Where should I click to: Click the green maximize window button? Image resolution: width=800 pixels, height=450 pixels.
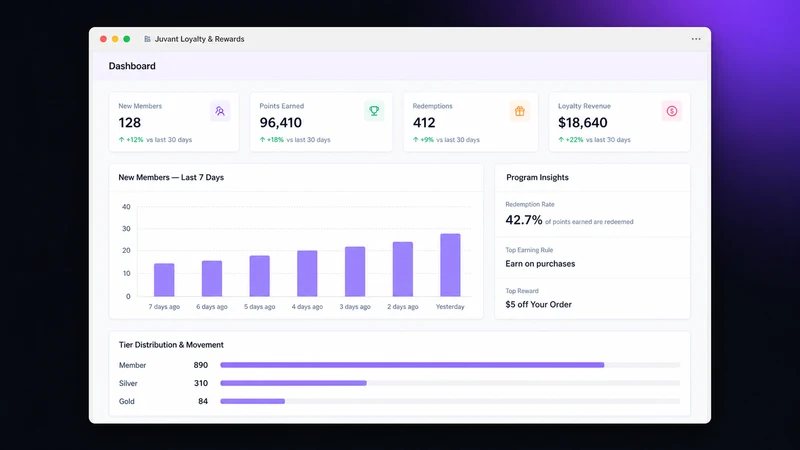coord(127,39)
